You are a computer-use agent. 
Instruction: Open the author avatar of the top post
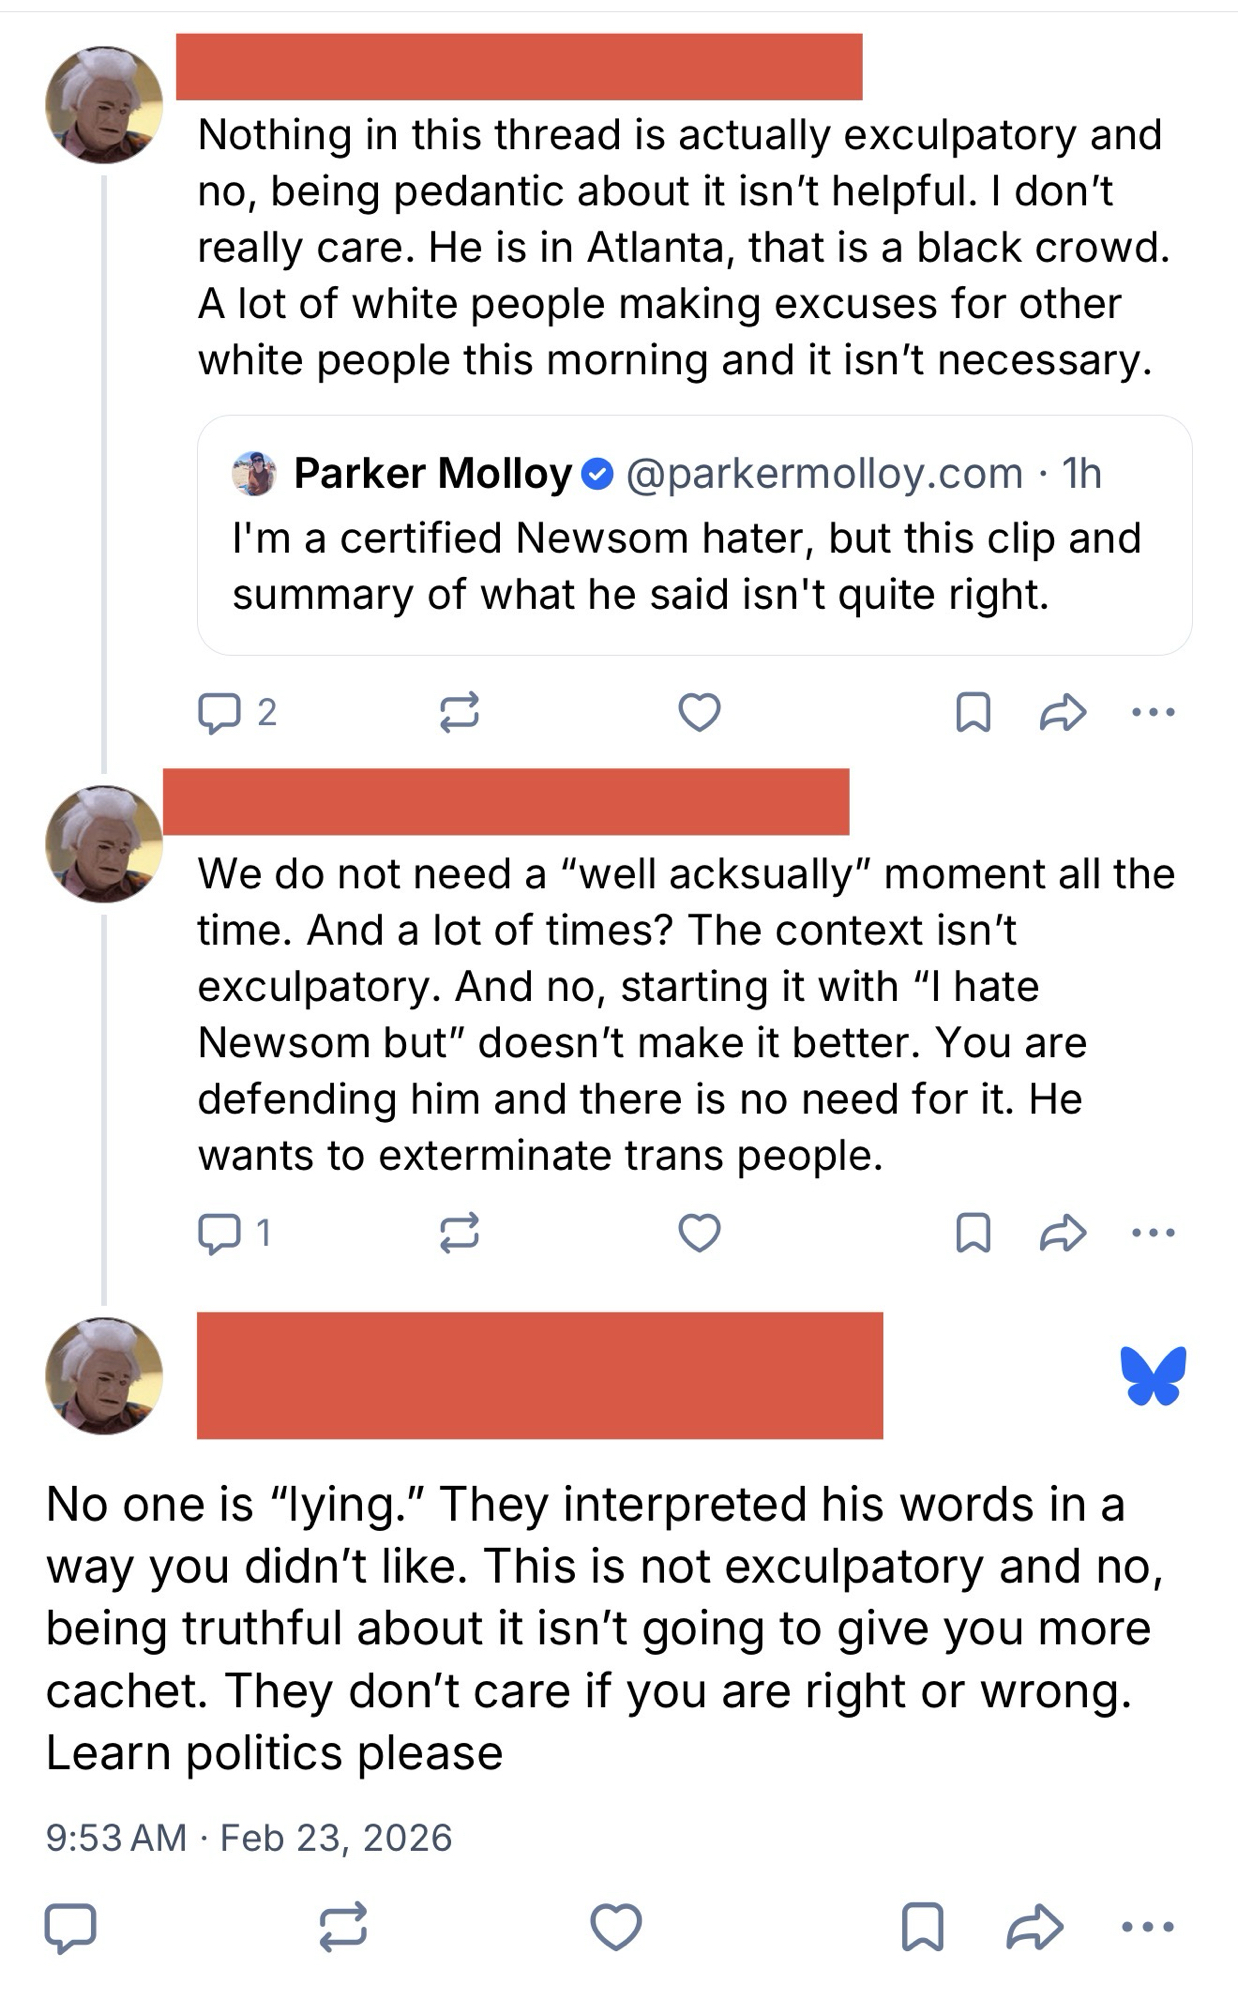point(104,105)
